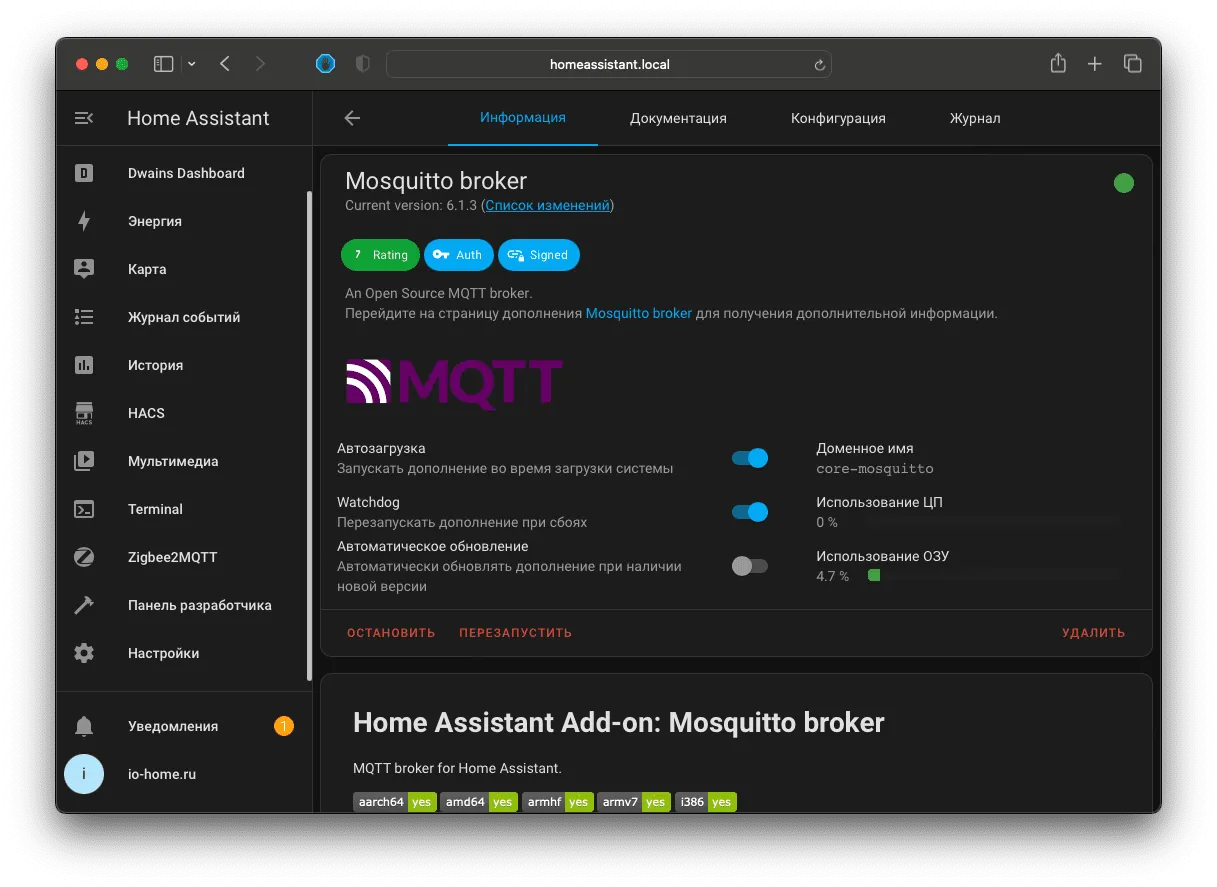Click the aarch64 yes badge
Image resolution: width=1217 pixels, height=887 pixels.
(x=395, y=802)
